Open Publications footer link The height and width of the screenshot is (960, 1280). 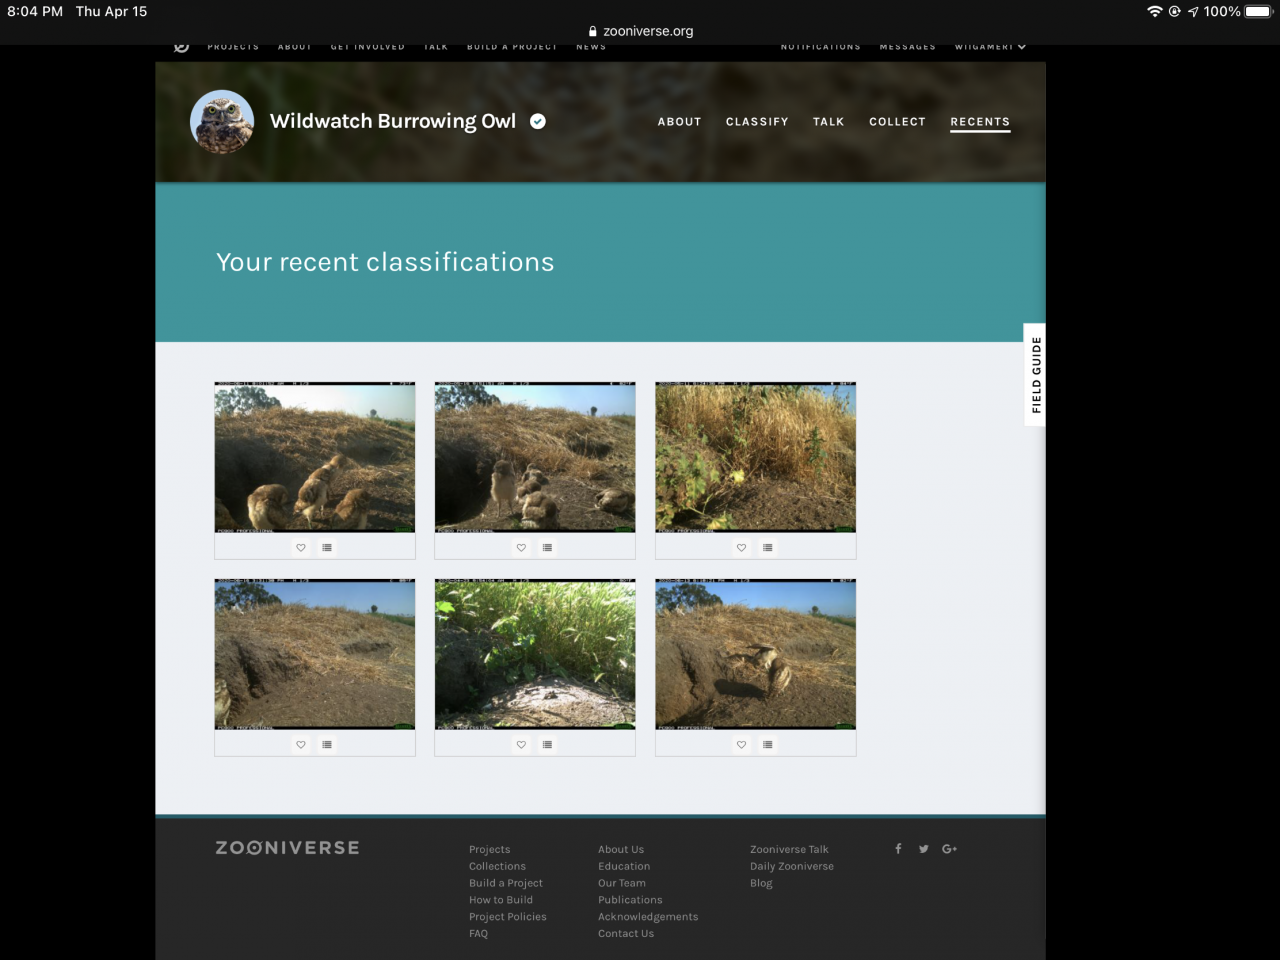(x=630, y=900)
